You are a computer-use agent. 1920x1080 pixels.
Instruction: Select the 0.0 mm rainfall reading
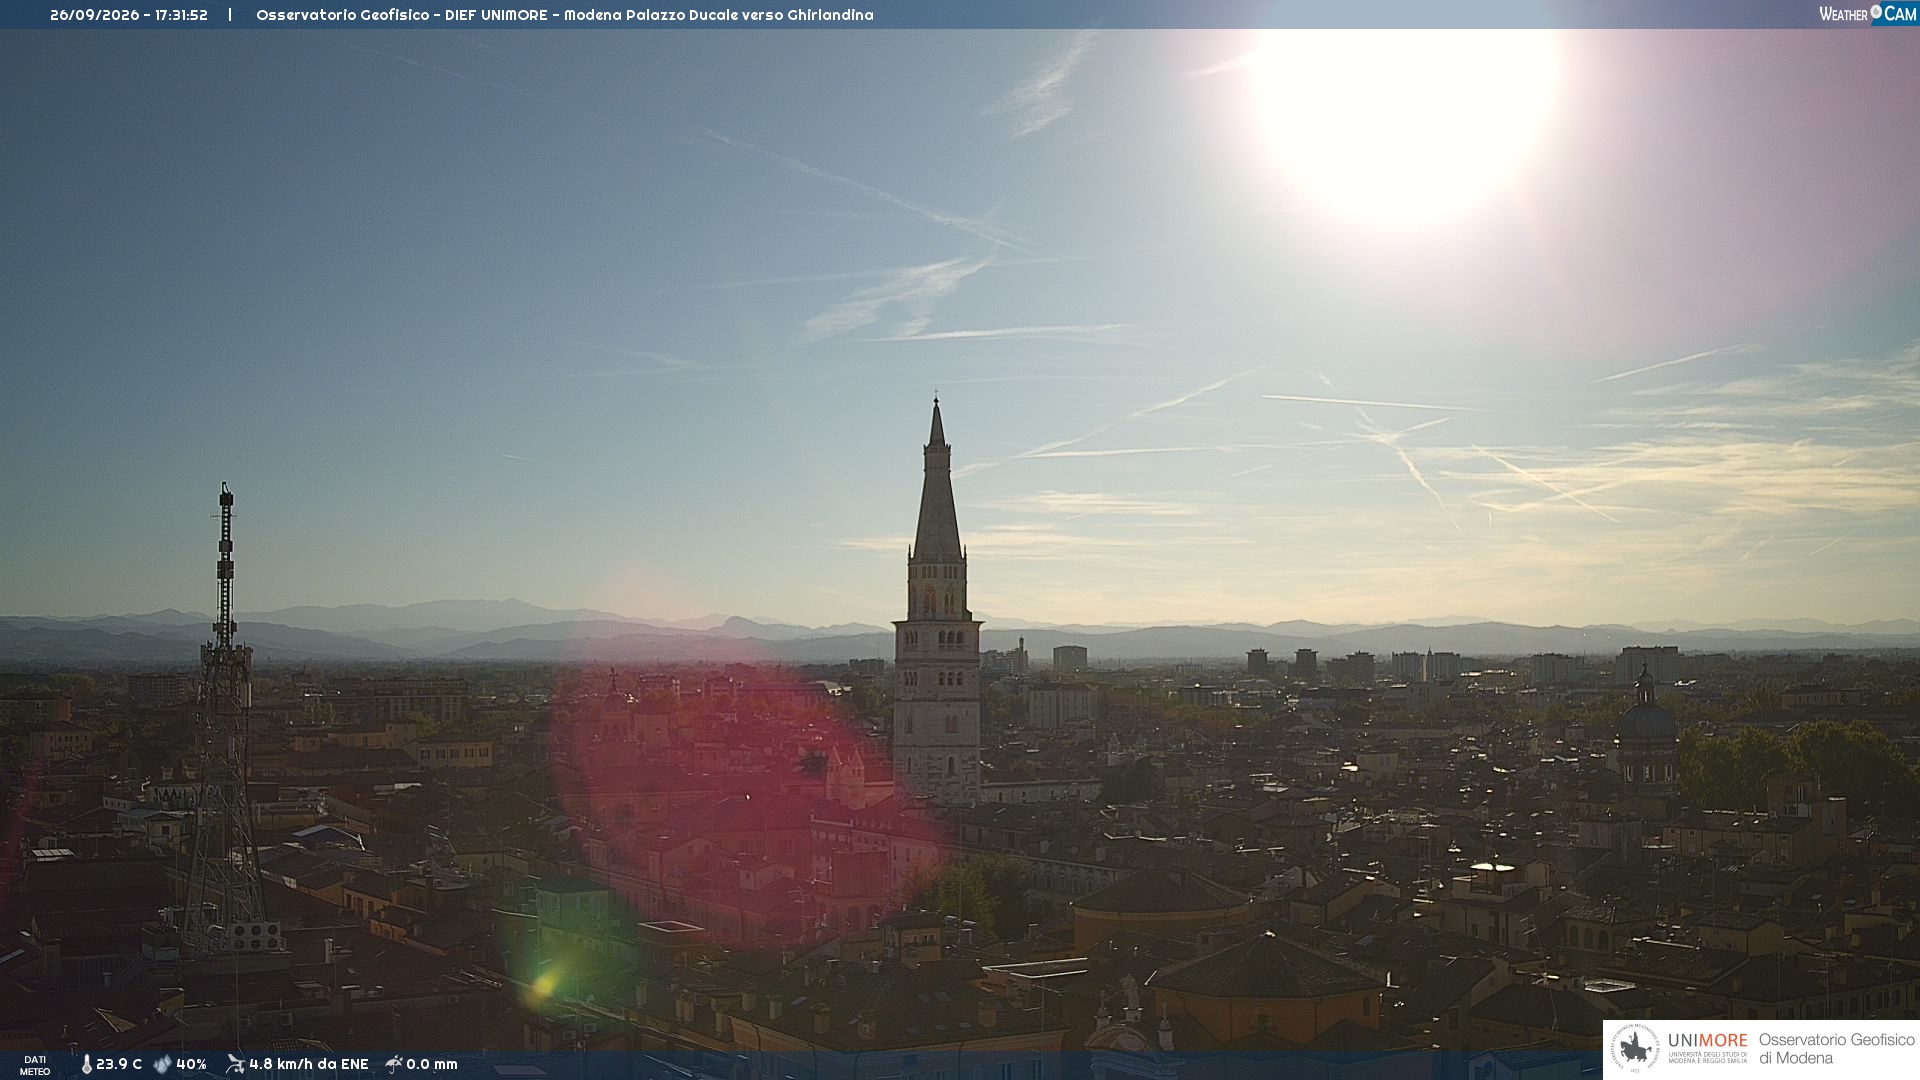[x=432, y=1064]
